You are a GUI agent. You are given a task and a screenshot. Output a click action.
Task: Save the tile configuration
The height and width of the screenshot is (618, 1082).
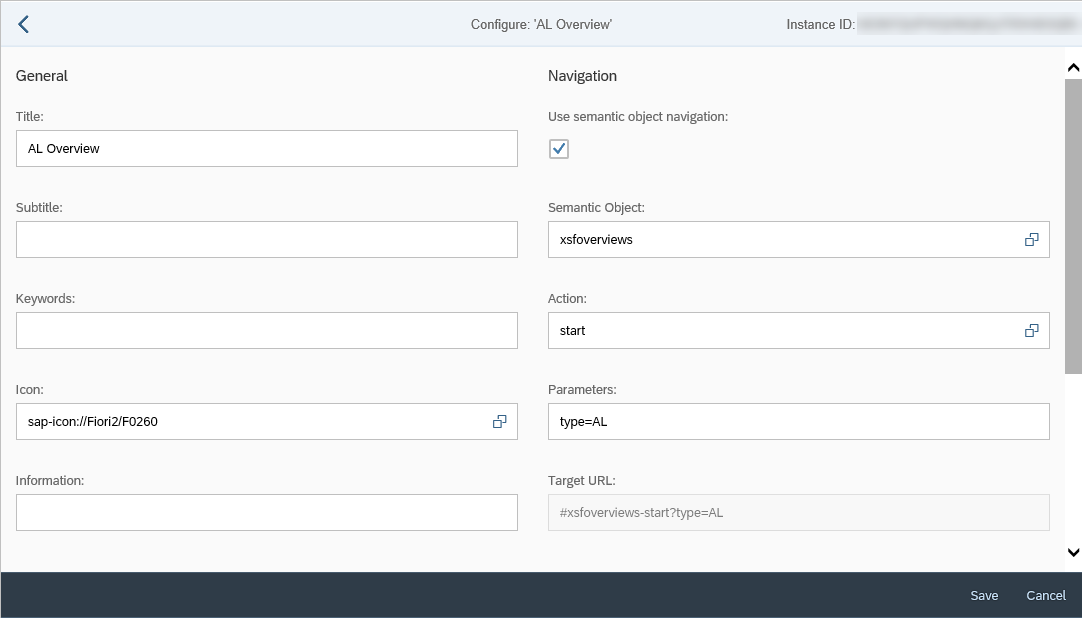point(983,596)
